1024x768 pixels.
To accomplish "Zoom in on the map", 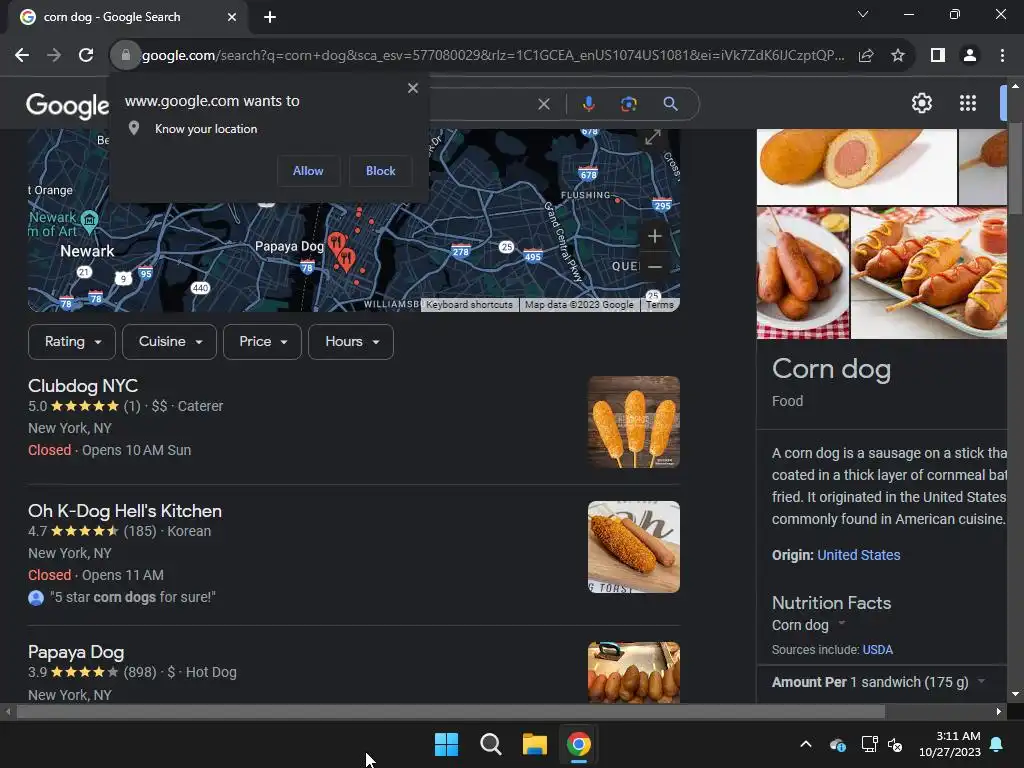I will tap(654, 236).
